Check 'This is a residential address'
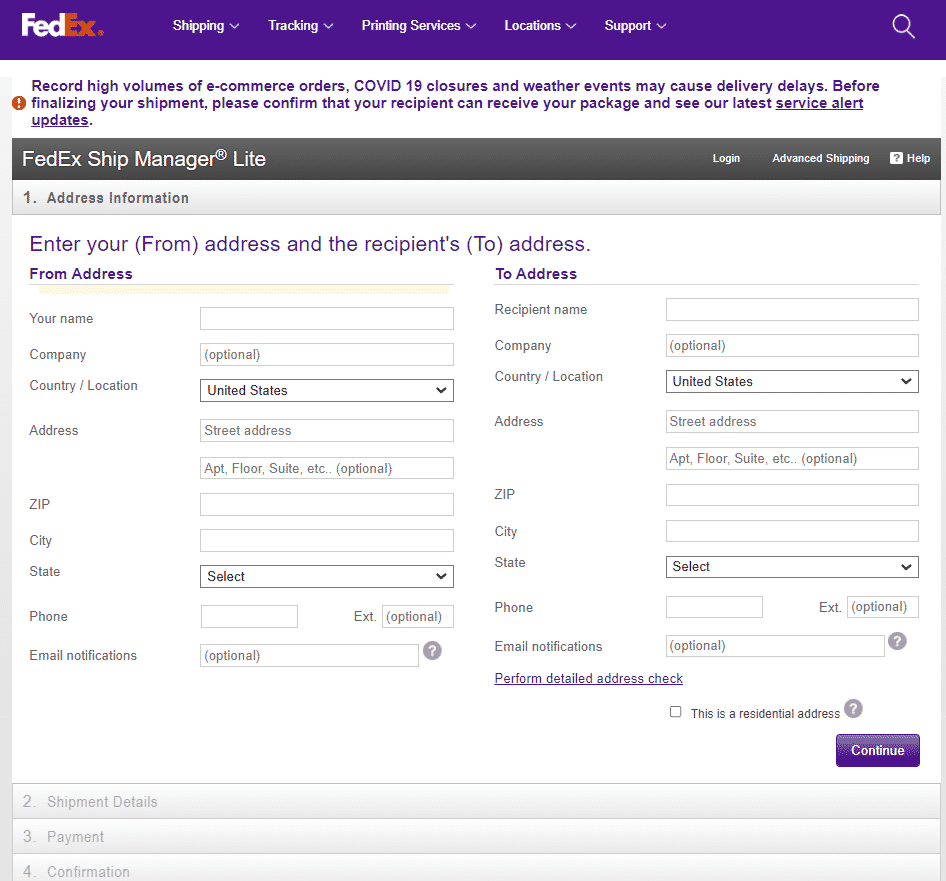Viewport: 946px width, 881px height. (676, 712)
